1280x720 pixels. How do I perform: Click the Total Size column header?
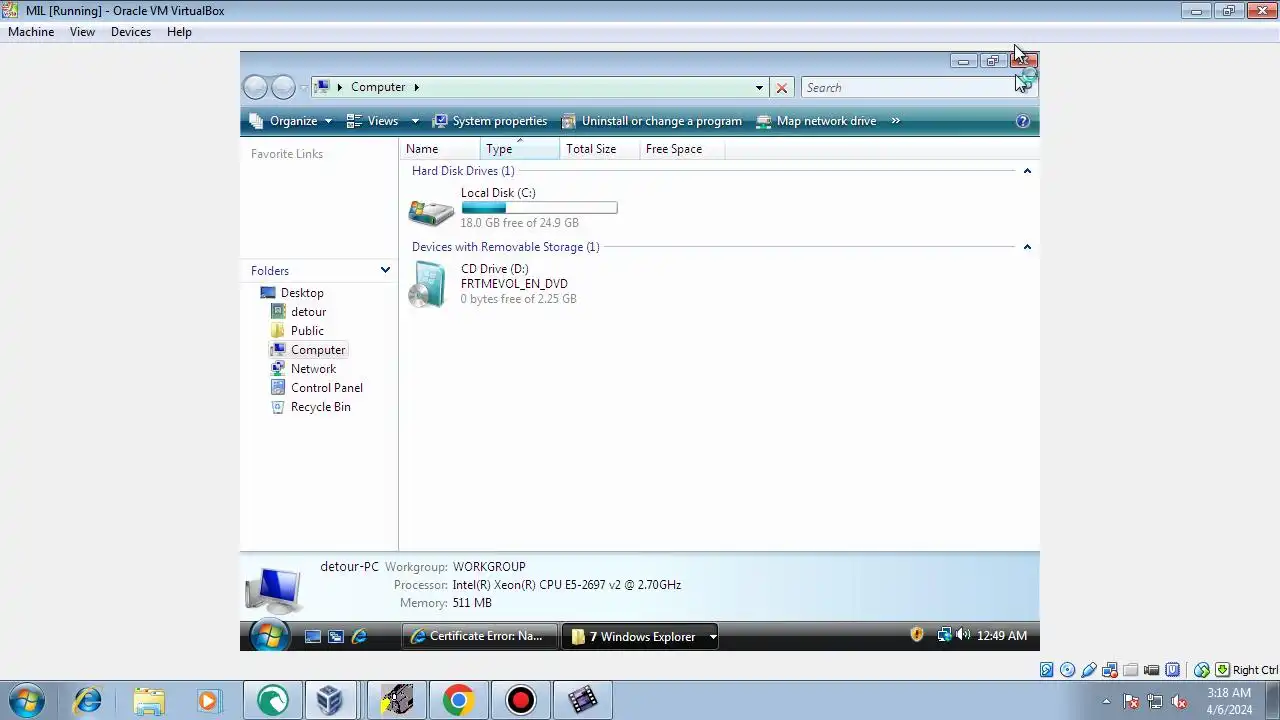[x=600, y=149]
